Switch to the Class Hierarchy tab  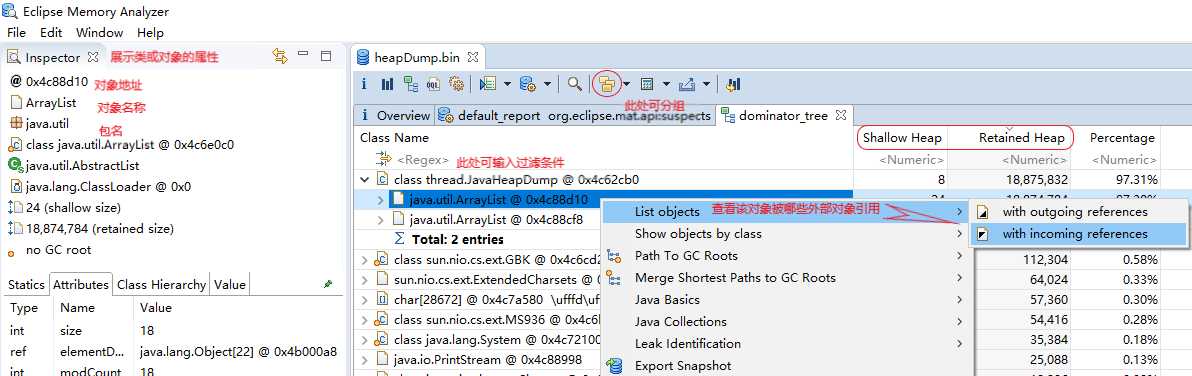click(x=161, y=285)
